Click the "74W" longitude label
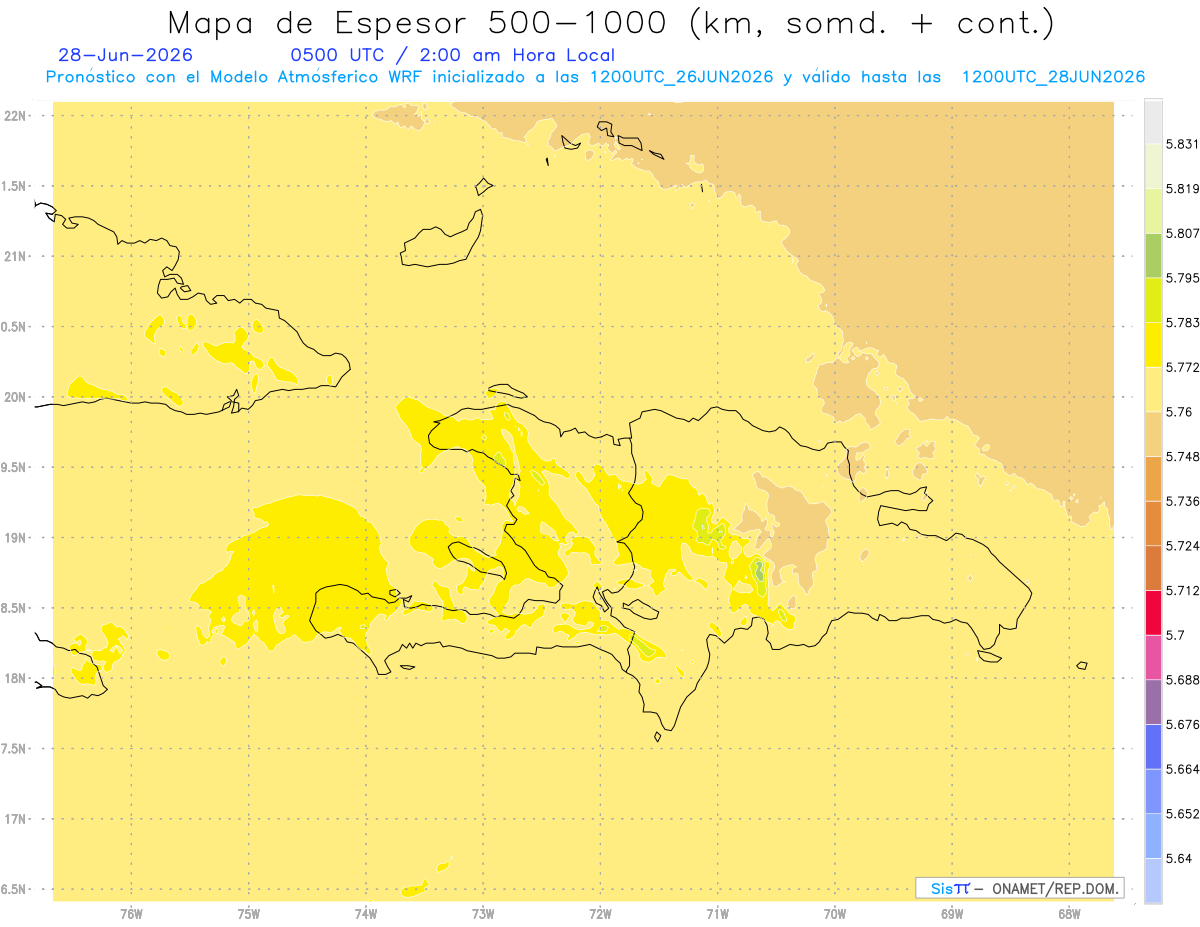 point(366,913)
